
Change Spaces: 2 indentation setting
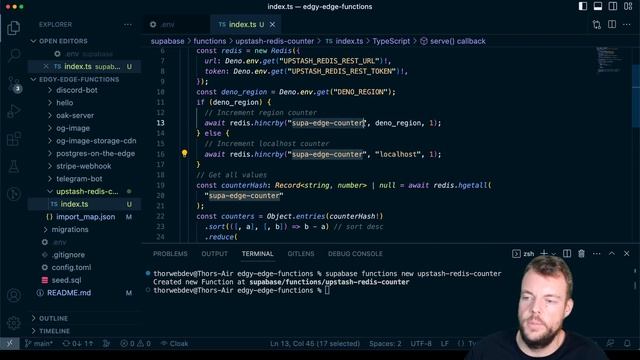[385, 344]
